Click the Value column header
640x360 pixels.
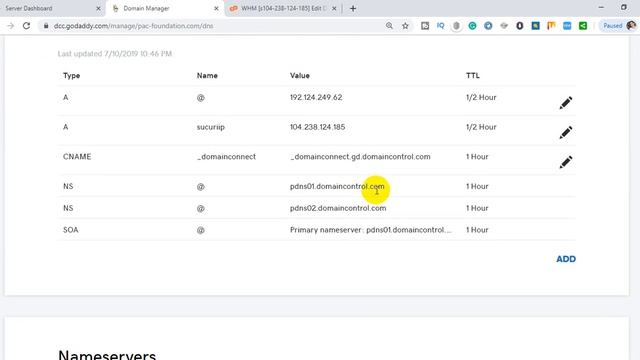pos(300,76)
